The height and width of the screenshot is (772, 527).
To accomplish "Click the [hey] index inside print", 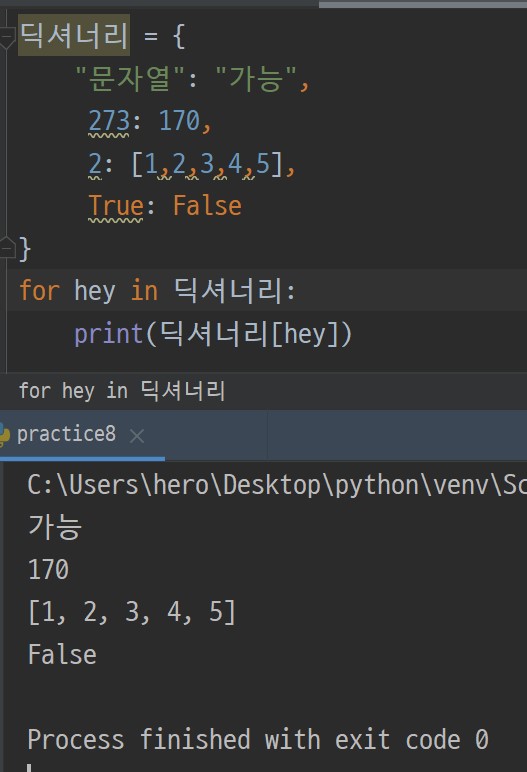I will pos(305,334).
